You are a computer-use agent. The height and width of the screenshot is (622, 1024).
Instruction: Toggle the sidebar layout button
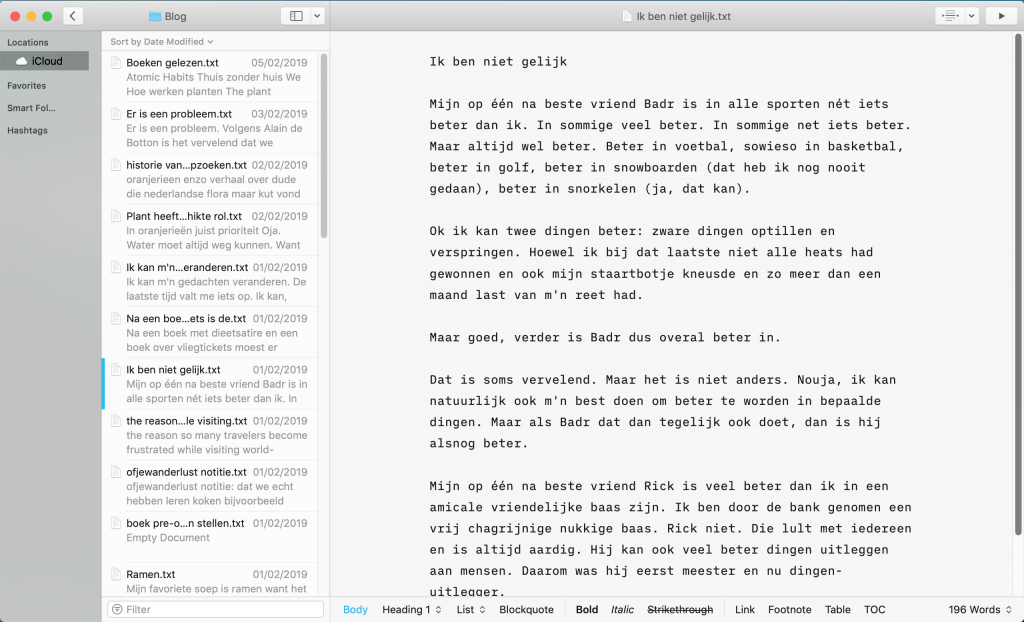pyautogui.click(x=296, y=16)
